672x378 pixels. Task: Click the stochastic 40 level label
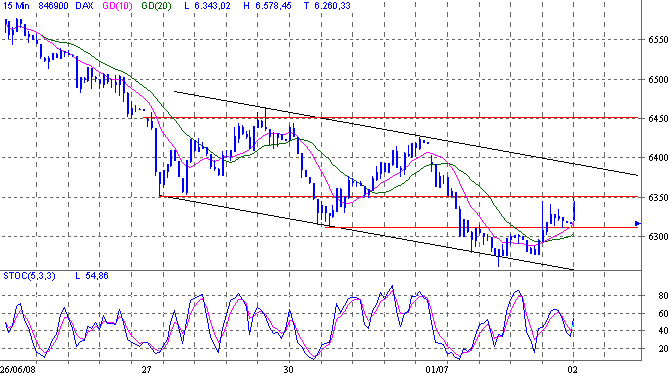pyautogui.click(x=663, y=331)
